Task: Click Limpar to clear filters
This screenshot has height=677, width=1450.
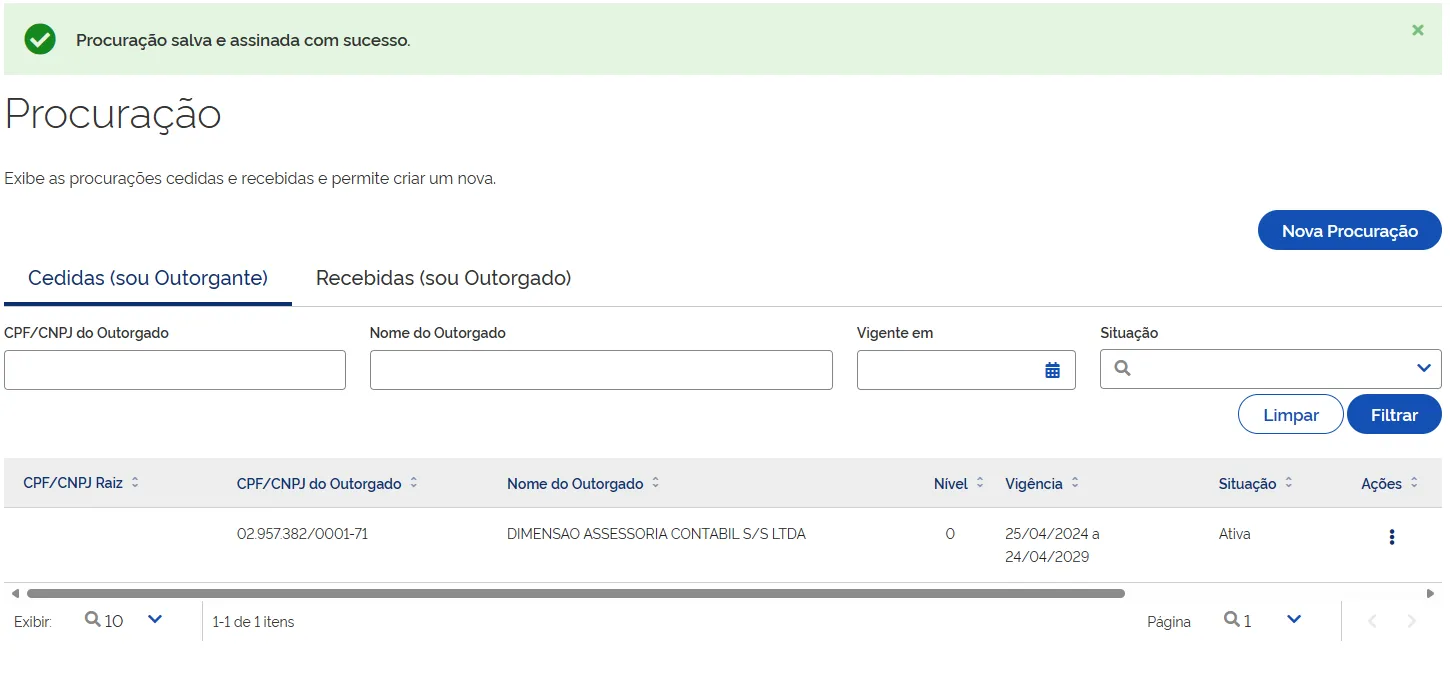Action: (1291, 414)
